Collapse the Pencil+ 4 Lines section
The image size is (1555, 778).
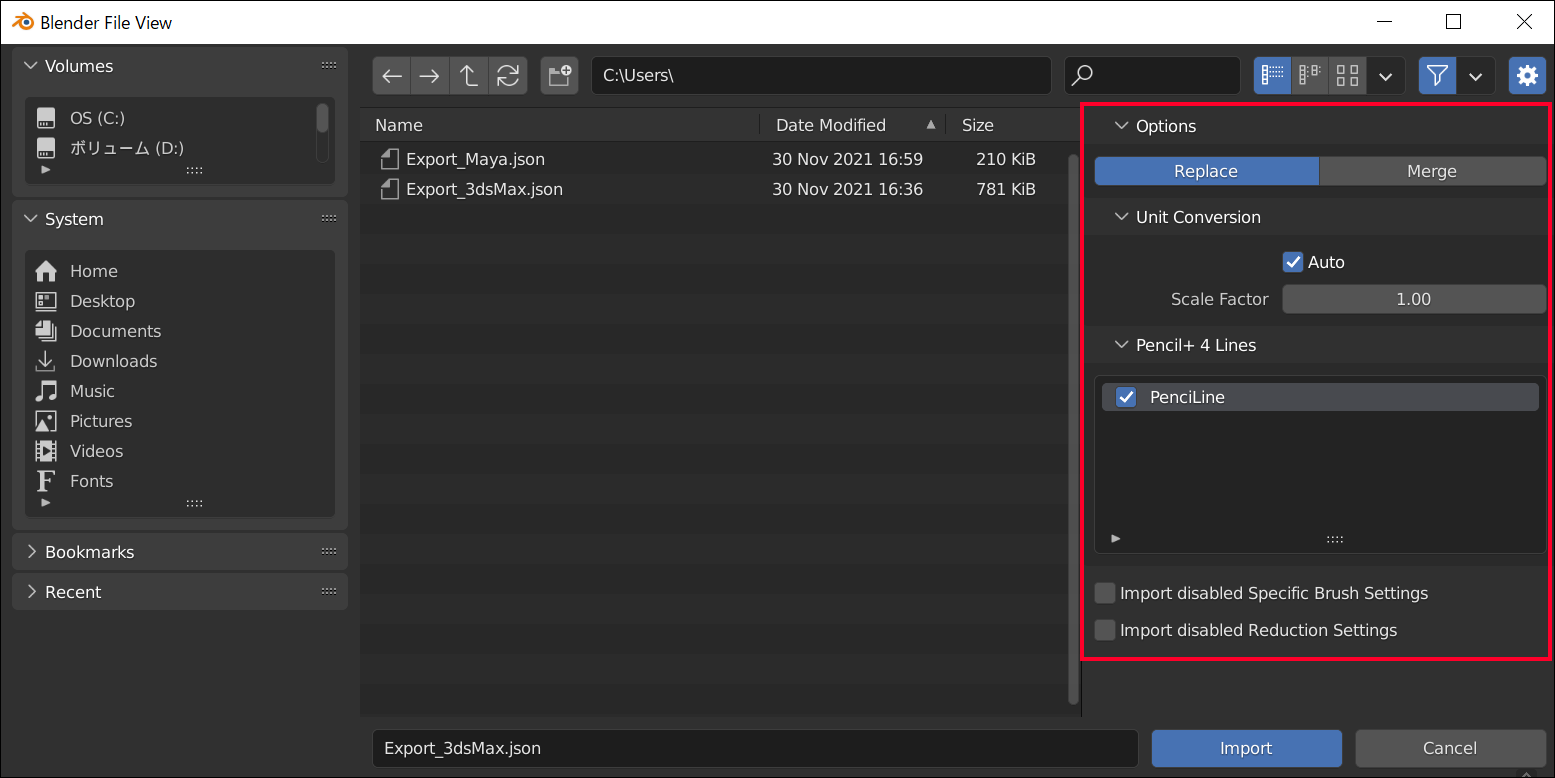[x=1121, y=345]
